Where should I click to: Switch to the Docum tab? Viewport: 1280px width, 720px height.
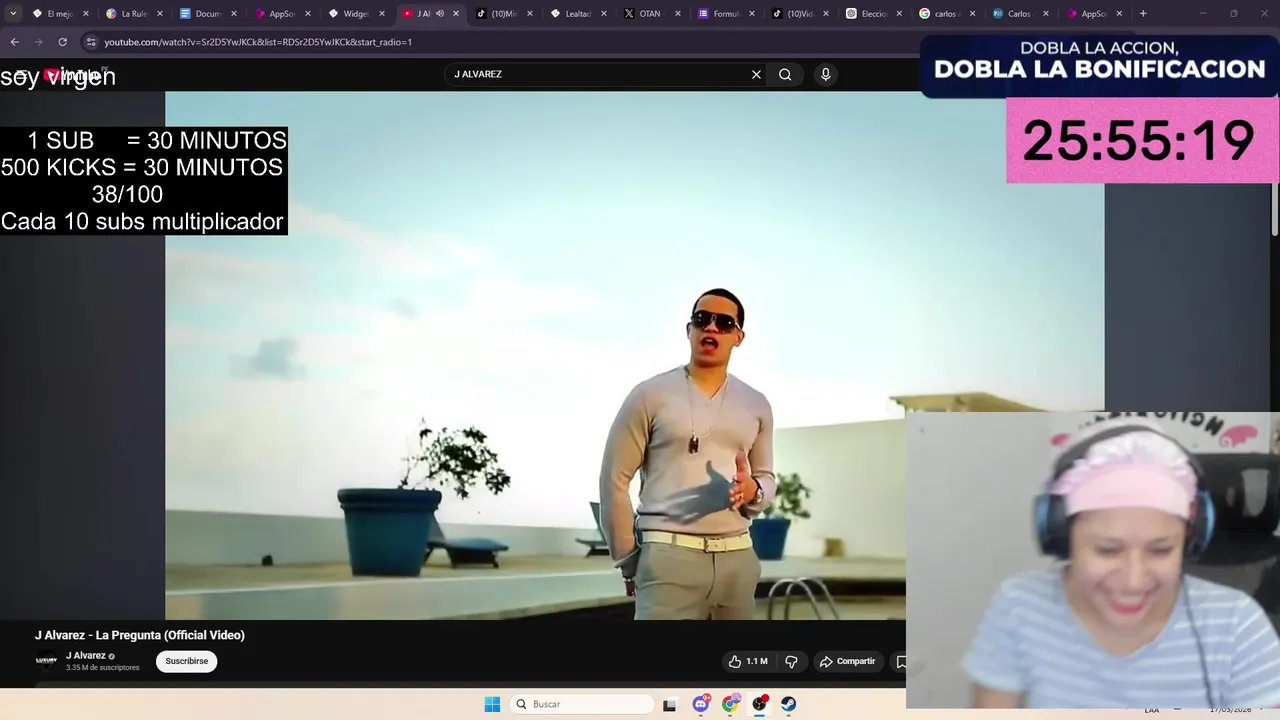[208, 14]
